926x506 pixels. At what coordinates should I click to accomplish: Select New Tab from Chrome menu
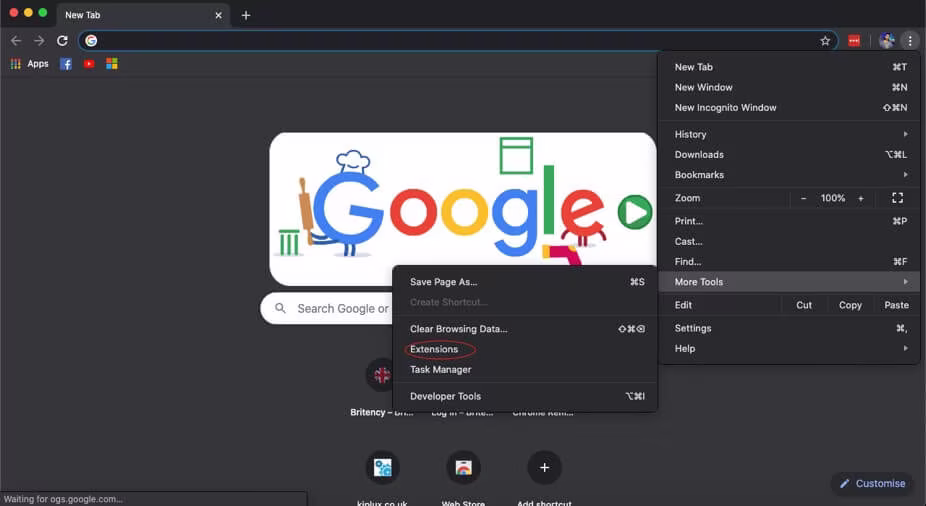tap(789, 67)
